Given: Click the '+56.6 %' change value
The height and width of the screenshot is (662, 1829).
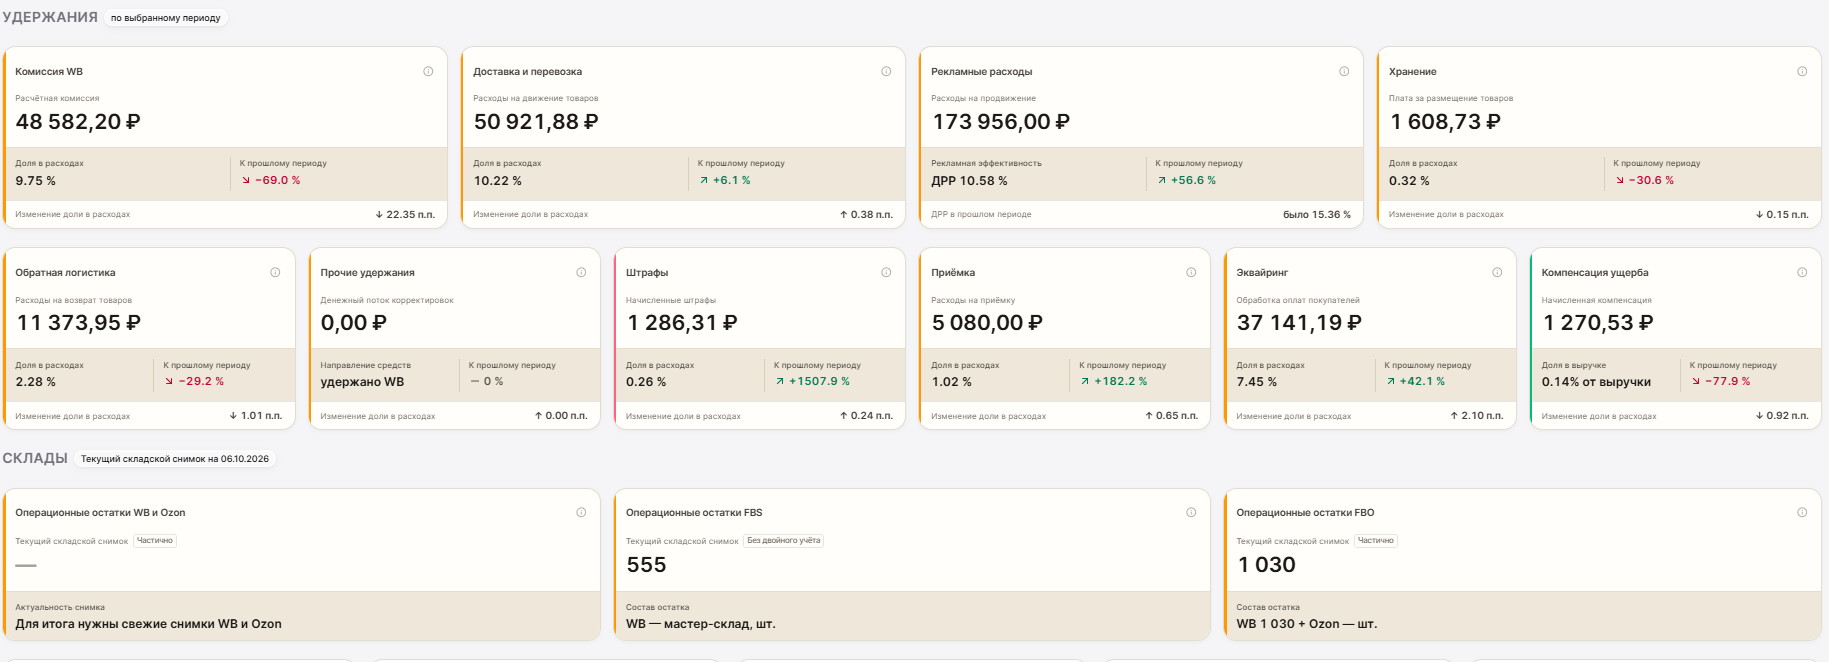Looking at the screenshot, I should click(1194, 181).
